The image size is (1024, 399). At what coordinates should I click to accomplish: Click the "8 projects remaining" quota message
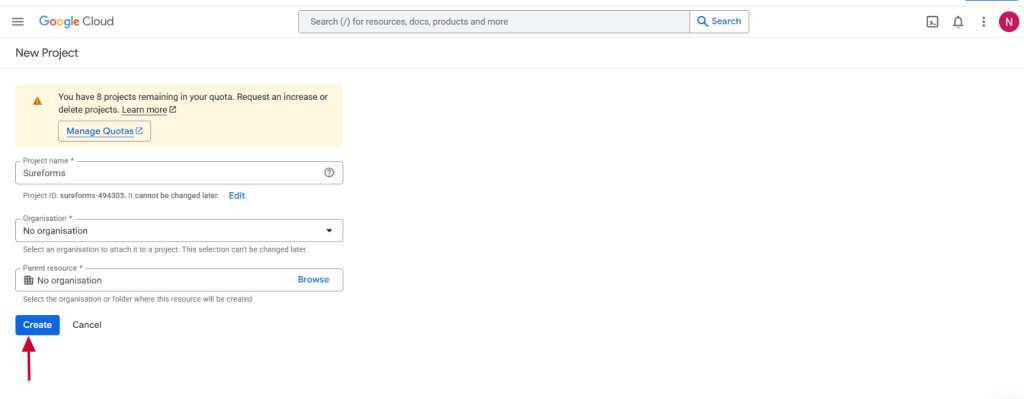193,103
